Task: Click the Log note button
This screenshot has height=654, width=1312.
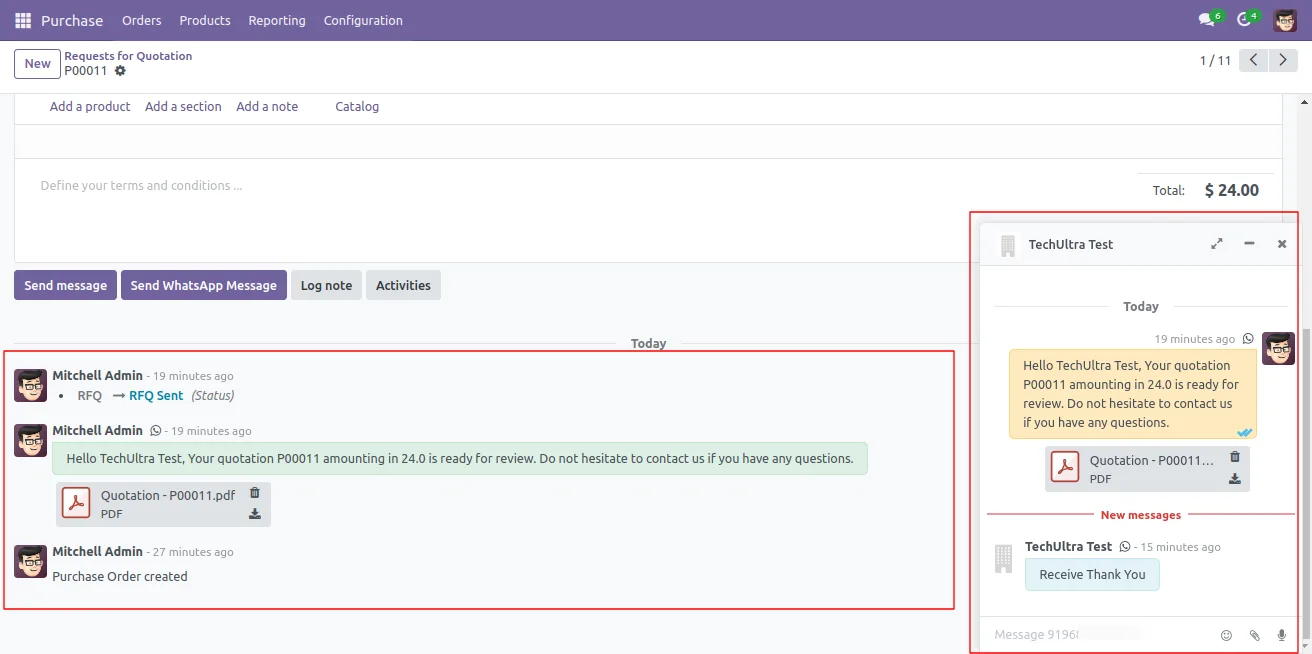Action: (x=326, y=285)
